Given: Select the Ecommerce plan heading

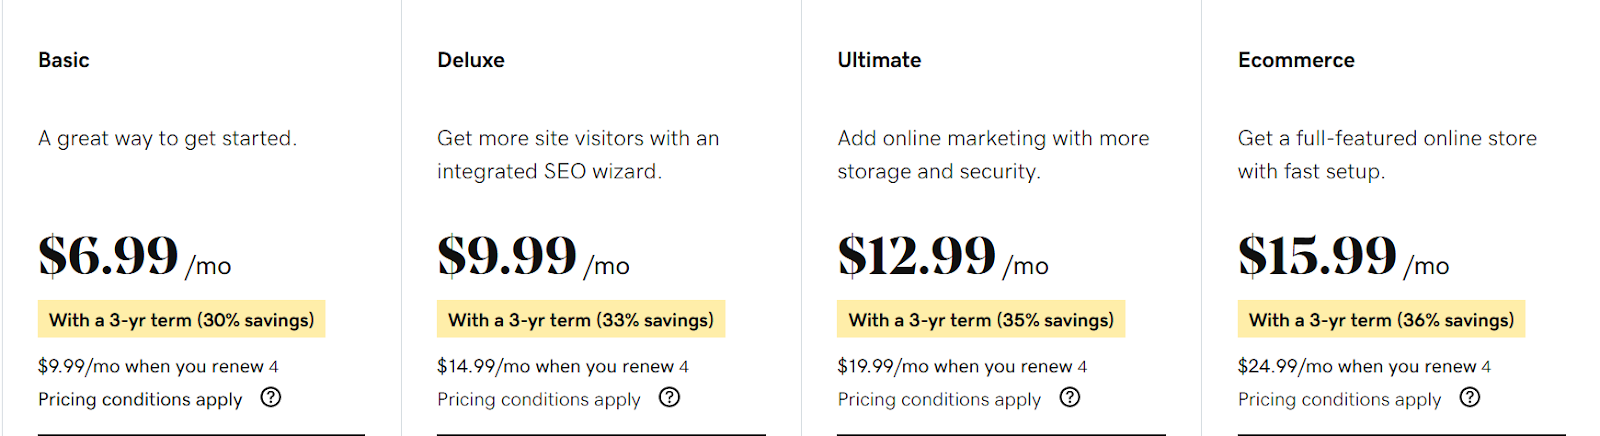Looking at the screenshot, I should [1296, 60].
